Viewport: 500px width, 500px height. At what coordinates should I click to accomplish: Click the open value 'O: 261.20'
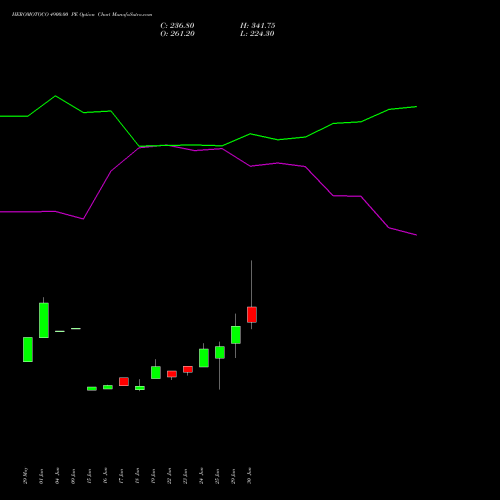(177, 34)
